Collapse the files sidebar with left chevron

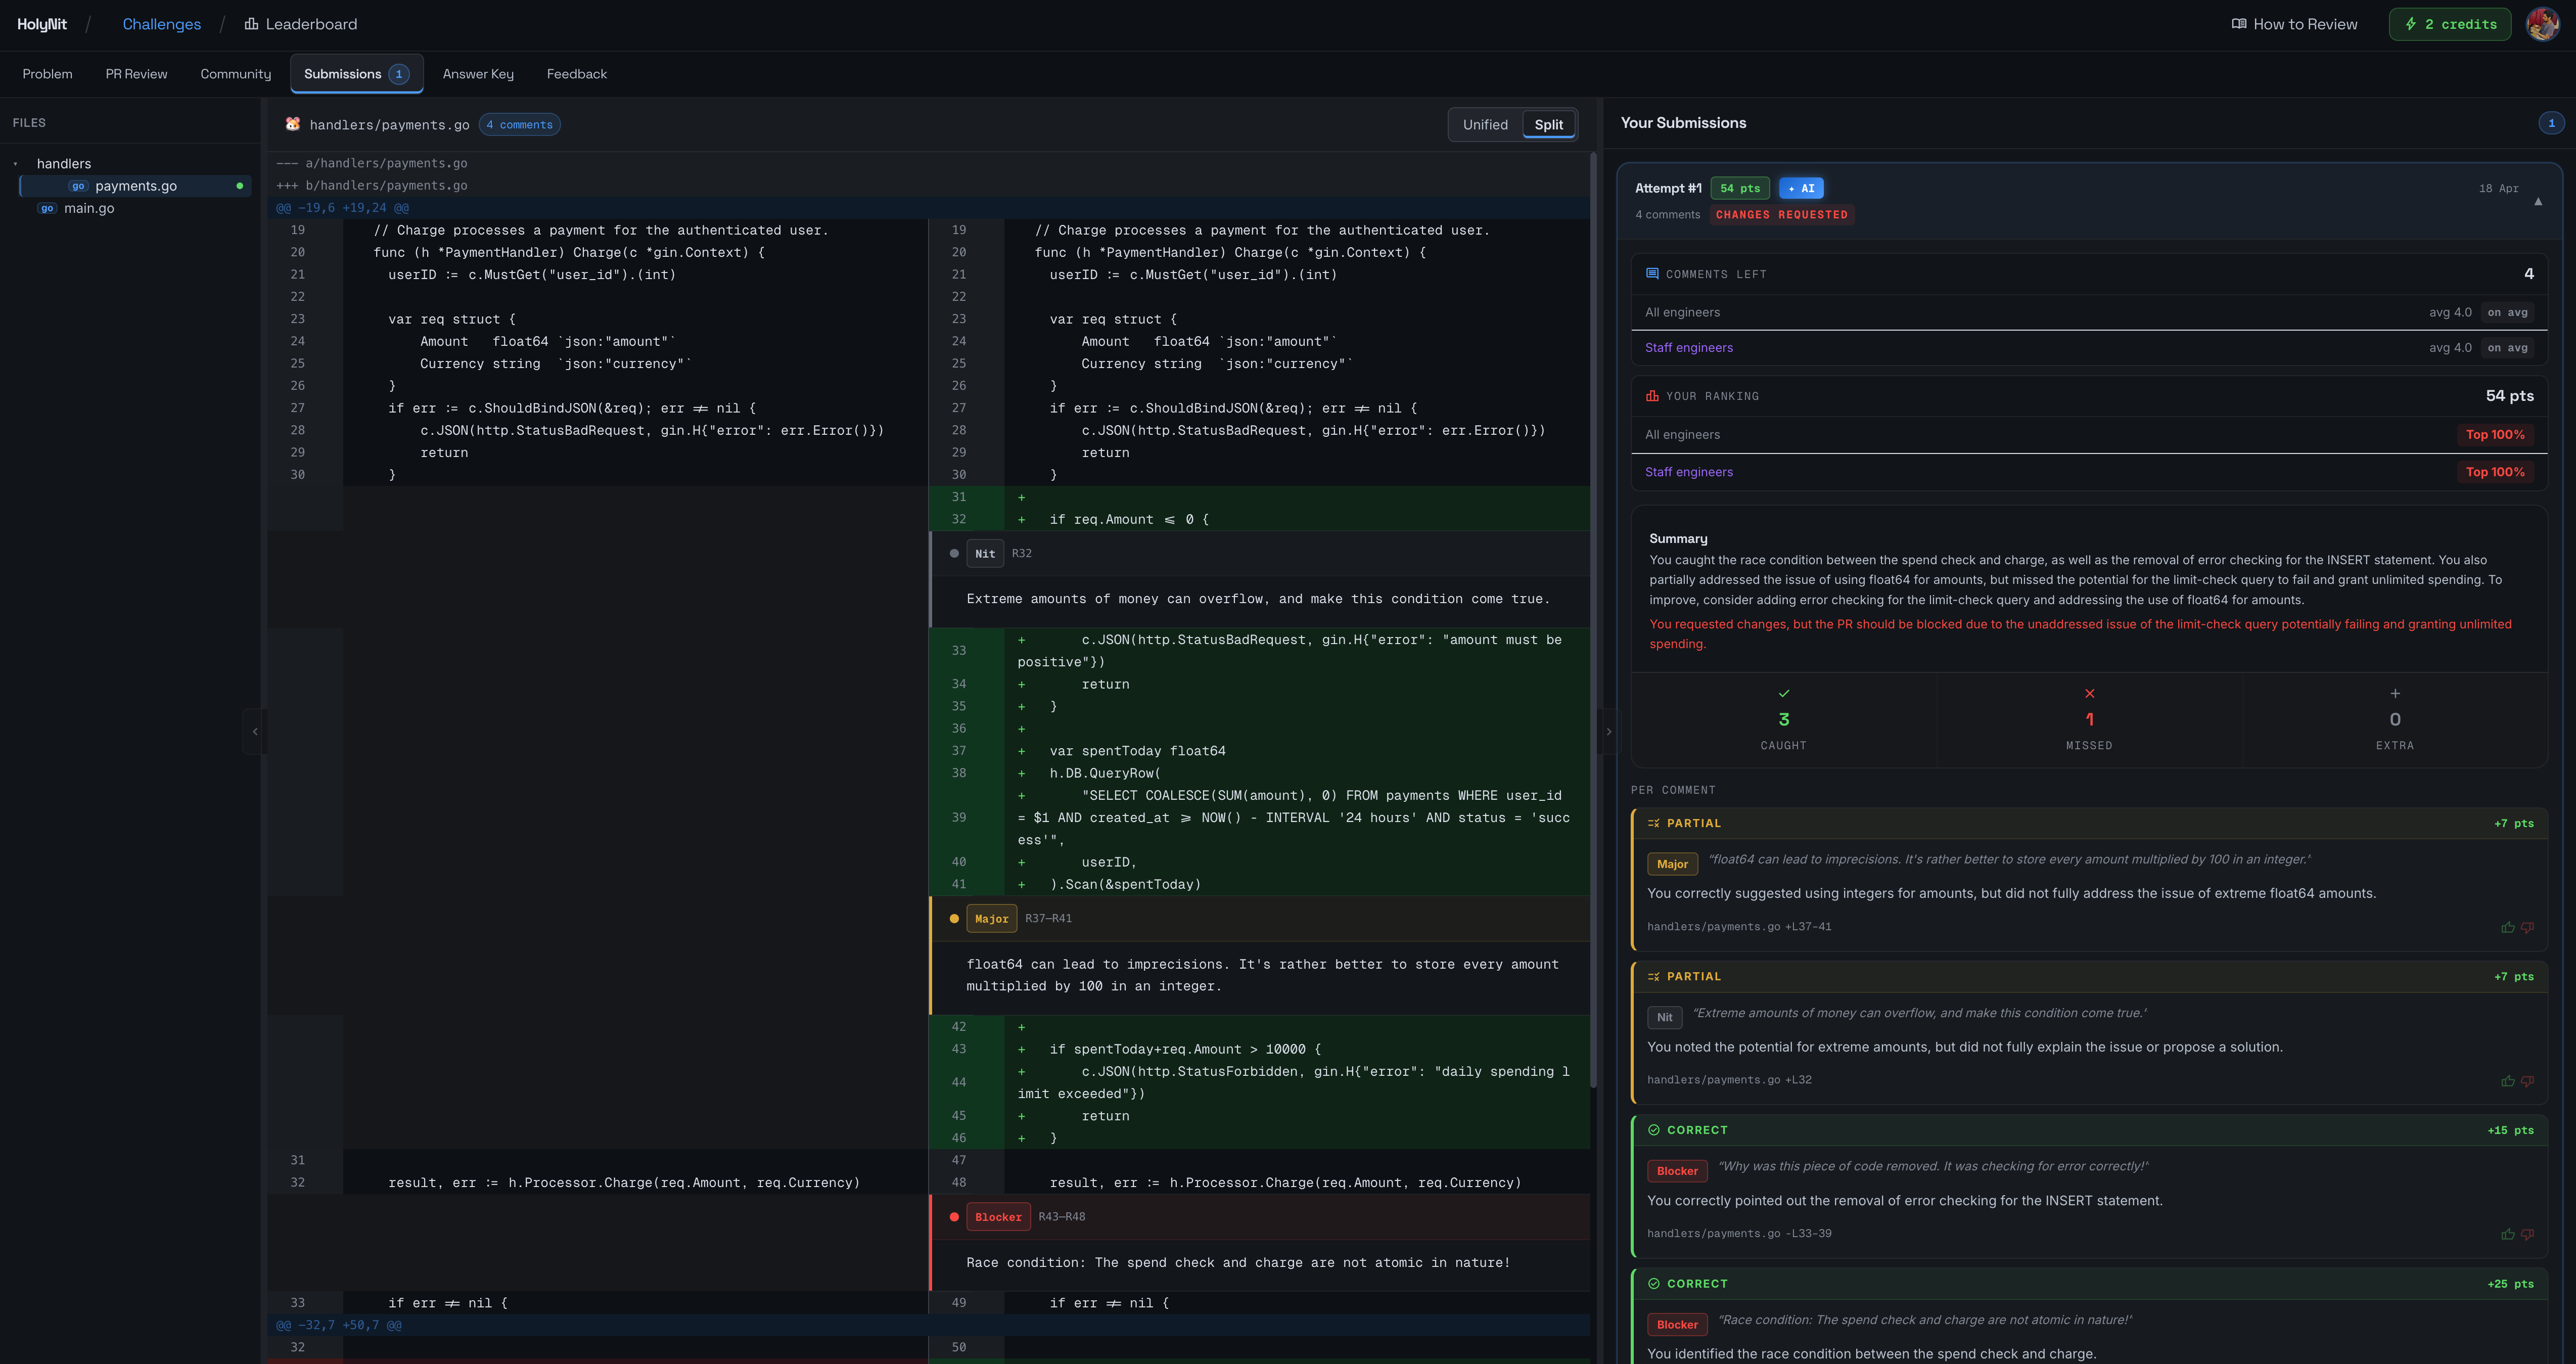pos(255,731)
